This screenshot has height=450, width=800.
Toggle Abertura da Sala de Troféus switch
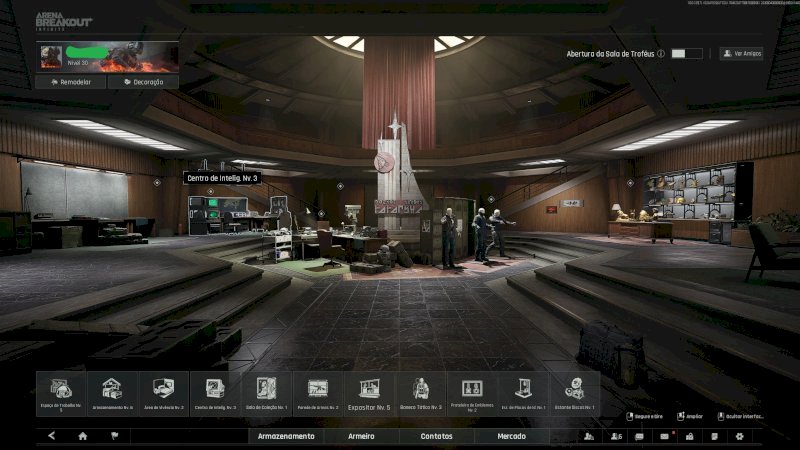click(x=687, y=54)
